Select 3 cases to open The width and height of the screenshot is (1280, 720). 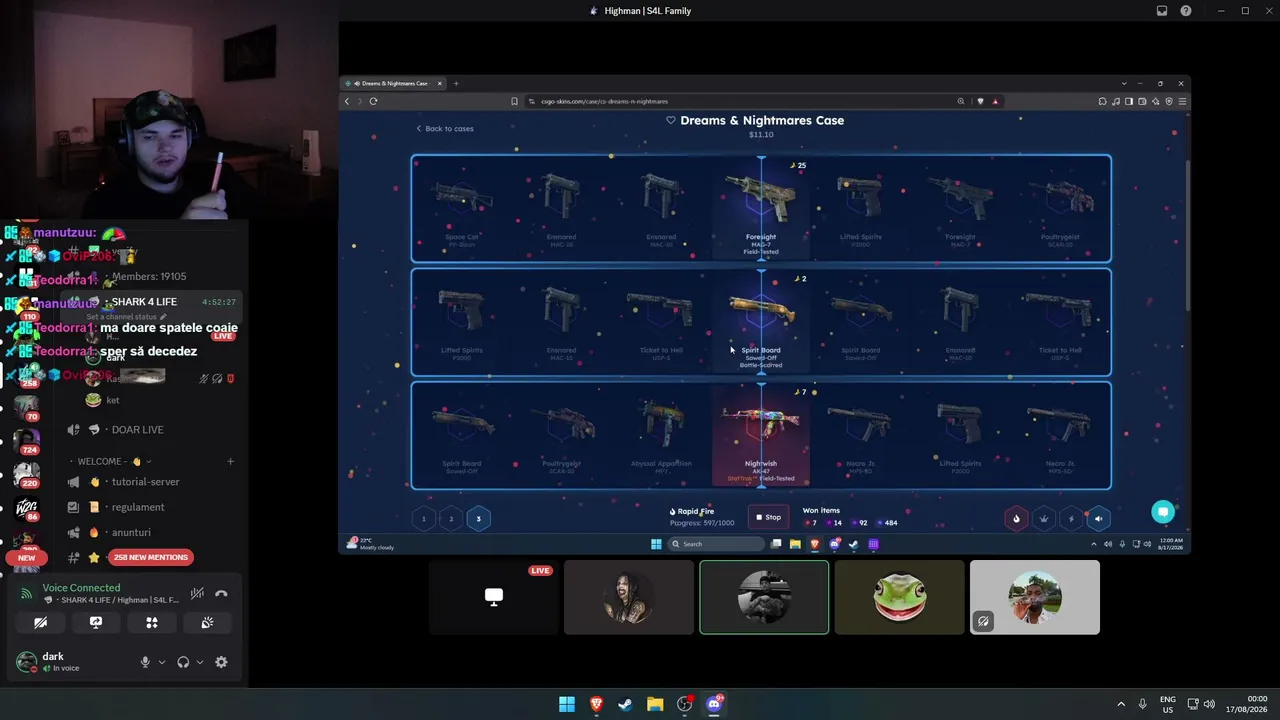(478, 518)
